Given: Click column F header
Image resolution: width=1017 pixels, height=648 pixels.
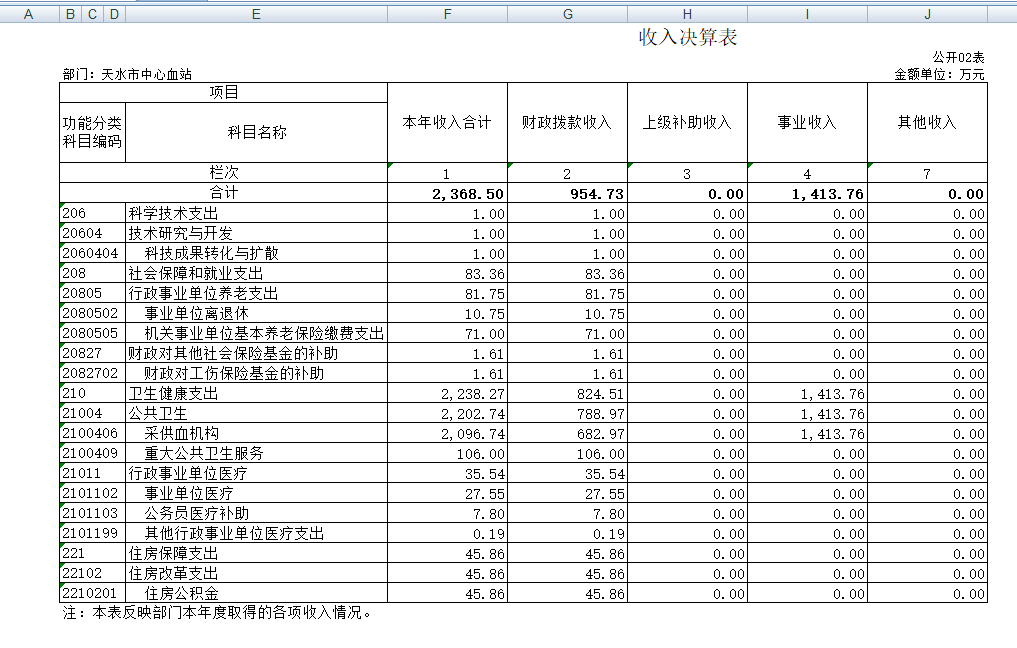Looking at the screenshot, I should click(x=447, y=14).
